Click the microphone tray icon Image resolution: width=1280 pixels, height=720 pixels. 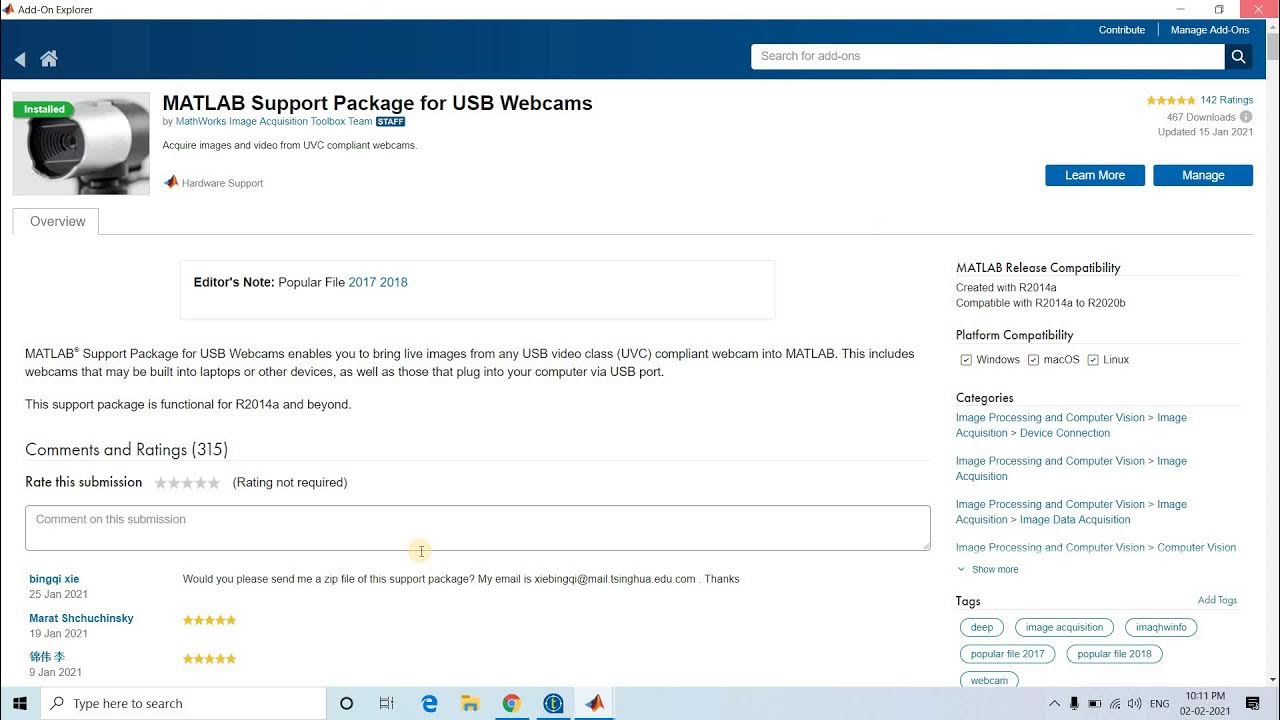pos(1074,704)
